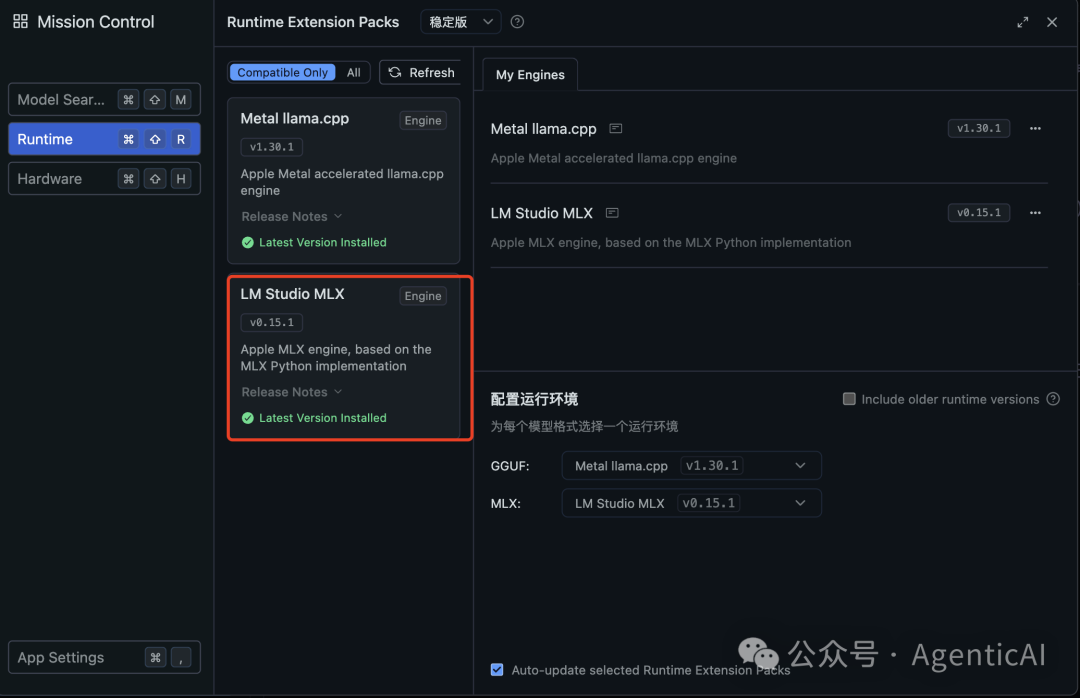Select the Runtime sidebar item
This screenshot has height=698, width=1080.
[105, 139]
